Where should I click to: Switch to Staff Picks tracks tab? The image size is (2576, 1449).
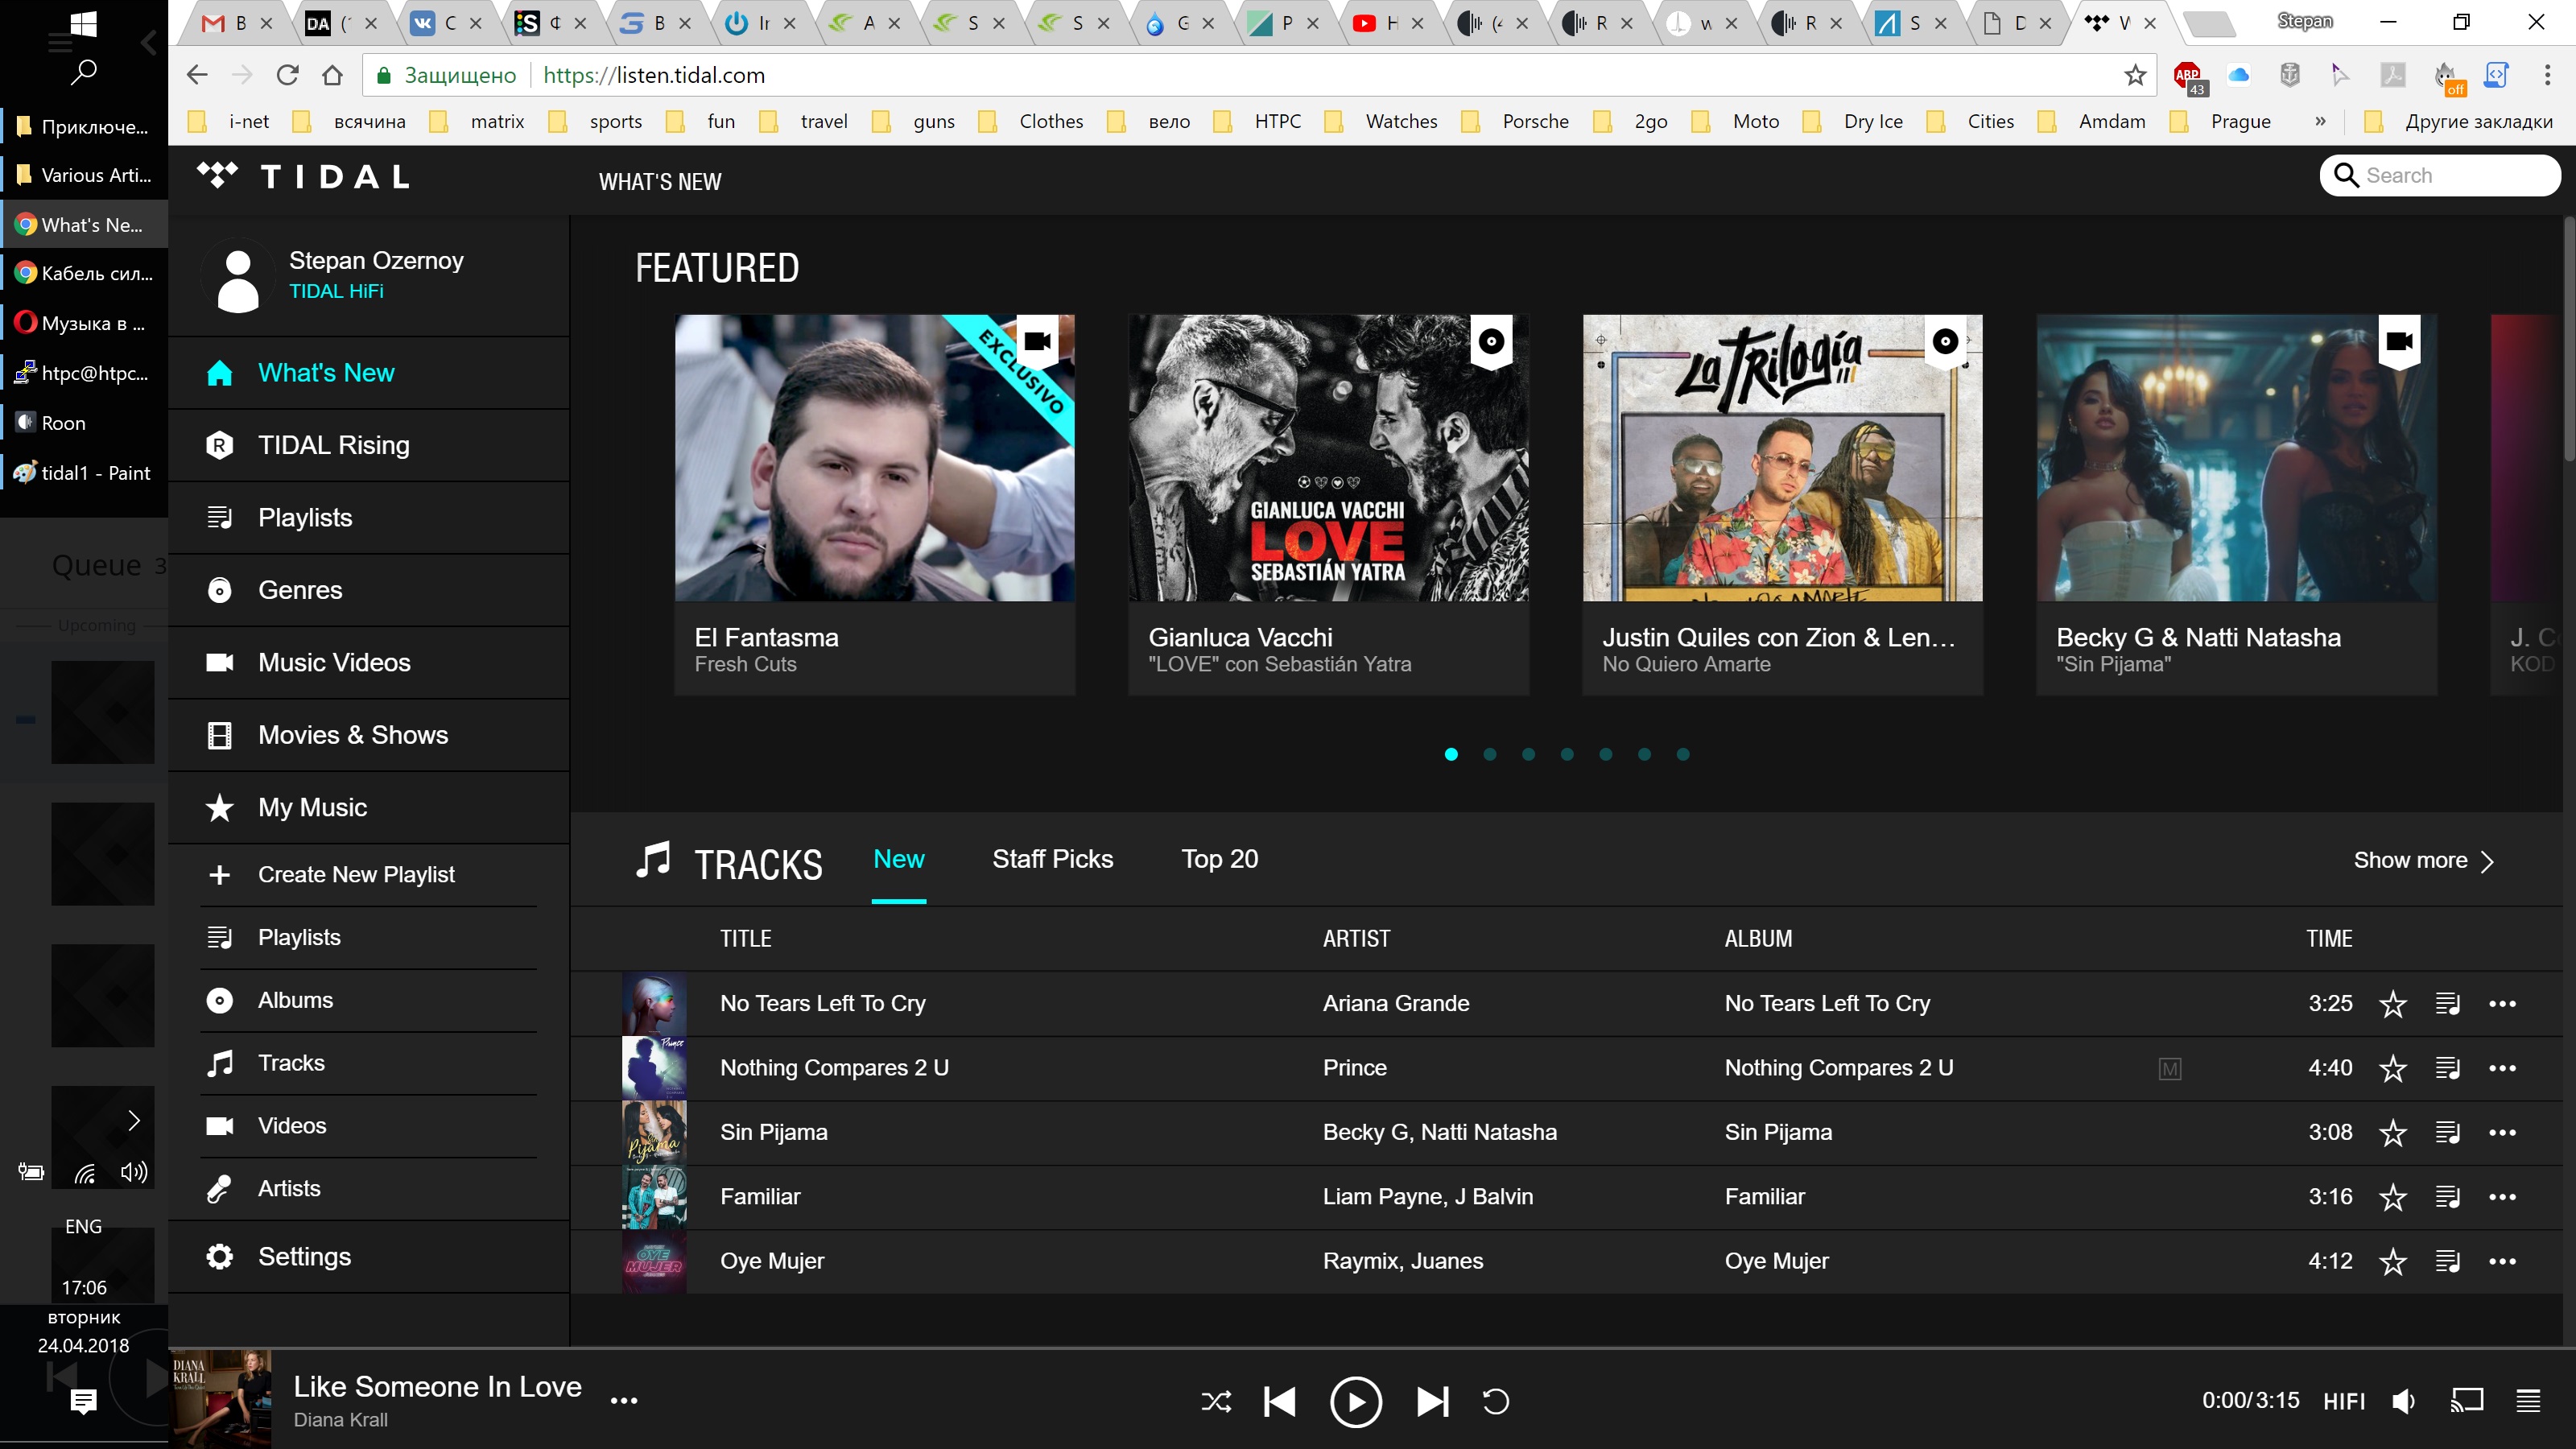[1052, 860]
